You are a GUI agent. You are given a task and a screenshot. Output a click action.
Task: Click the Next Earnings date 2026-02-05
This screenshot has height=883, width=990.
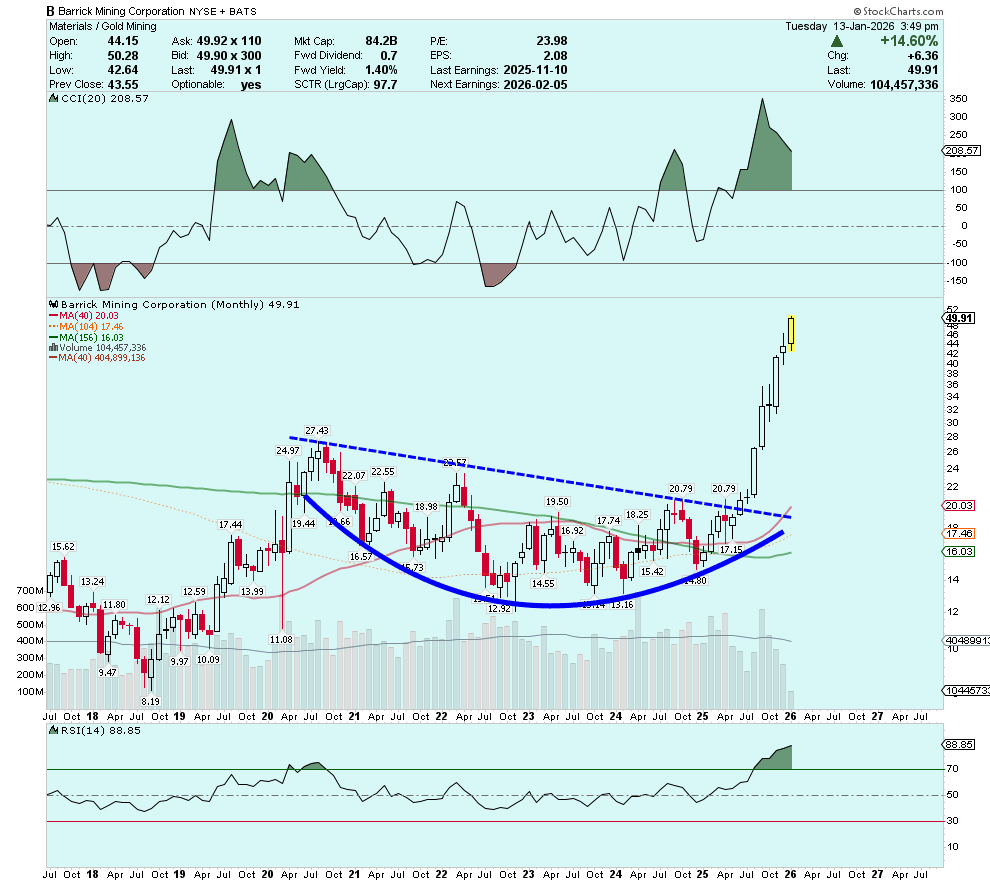[x=535, y=85]
